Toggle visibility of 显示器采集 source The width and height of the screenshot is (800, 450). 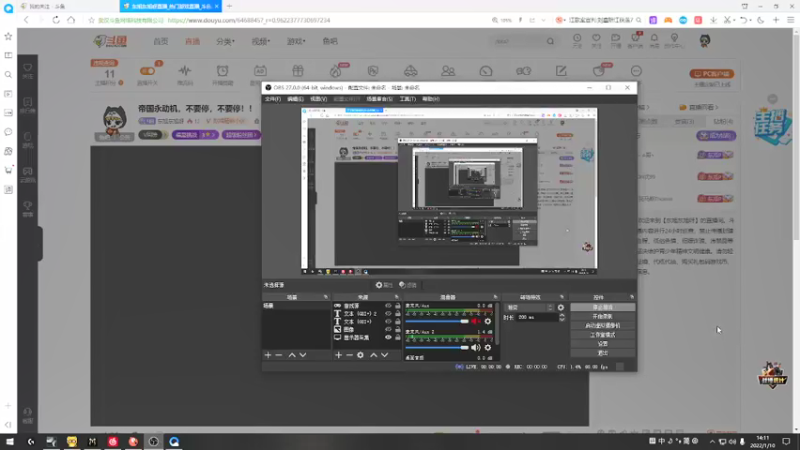coord(388,337)
